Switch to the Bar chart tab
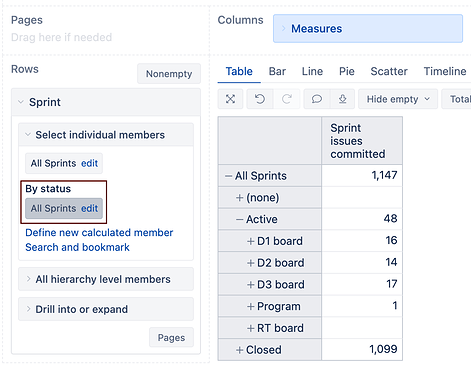 (x=277, y=71)
